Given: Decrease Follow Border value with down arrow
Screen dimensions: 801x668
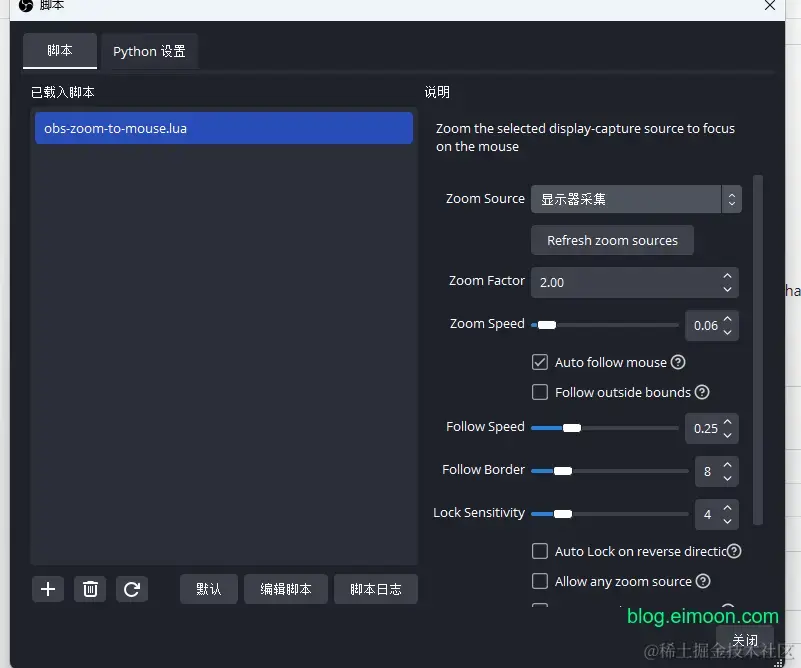Looking at the screenshot, I should [727, 478].
